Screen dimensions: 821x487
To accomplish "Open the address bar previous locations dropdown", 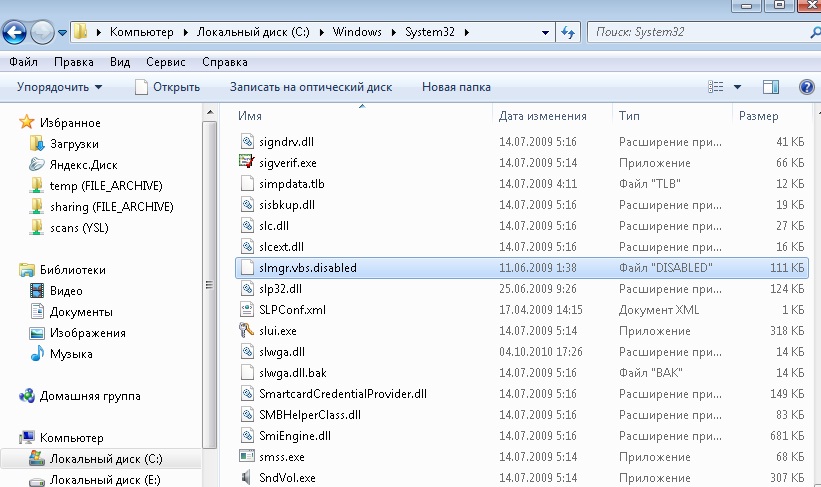I will pos(545,32).
